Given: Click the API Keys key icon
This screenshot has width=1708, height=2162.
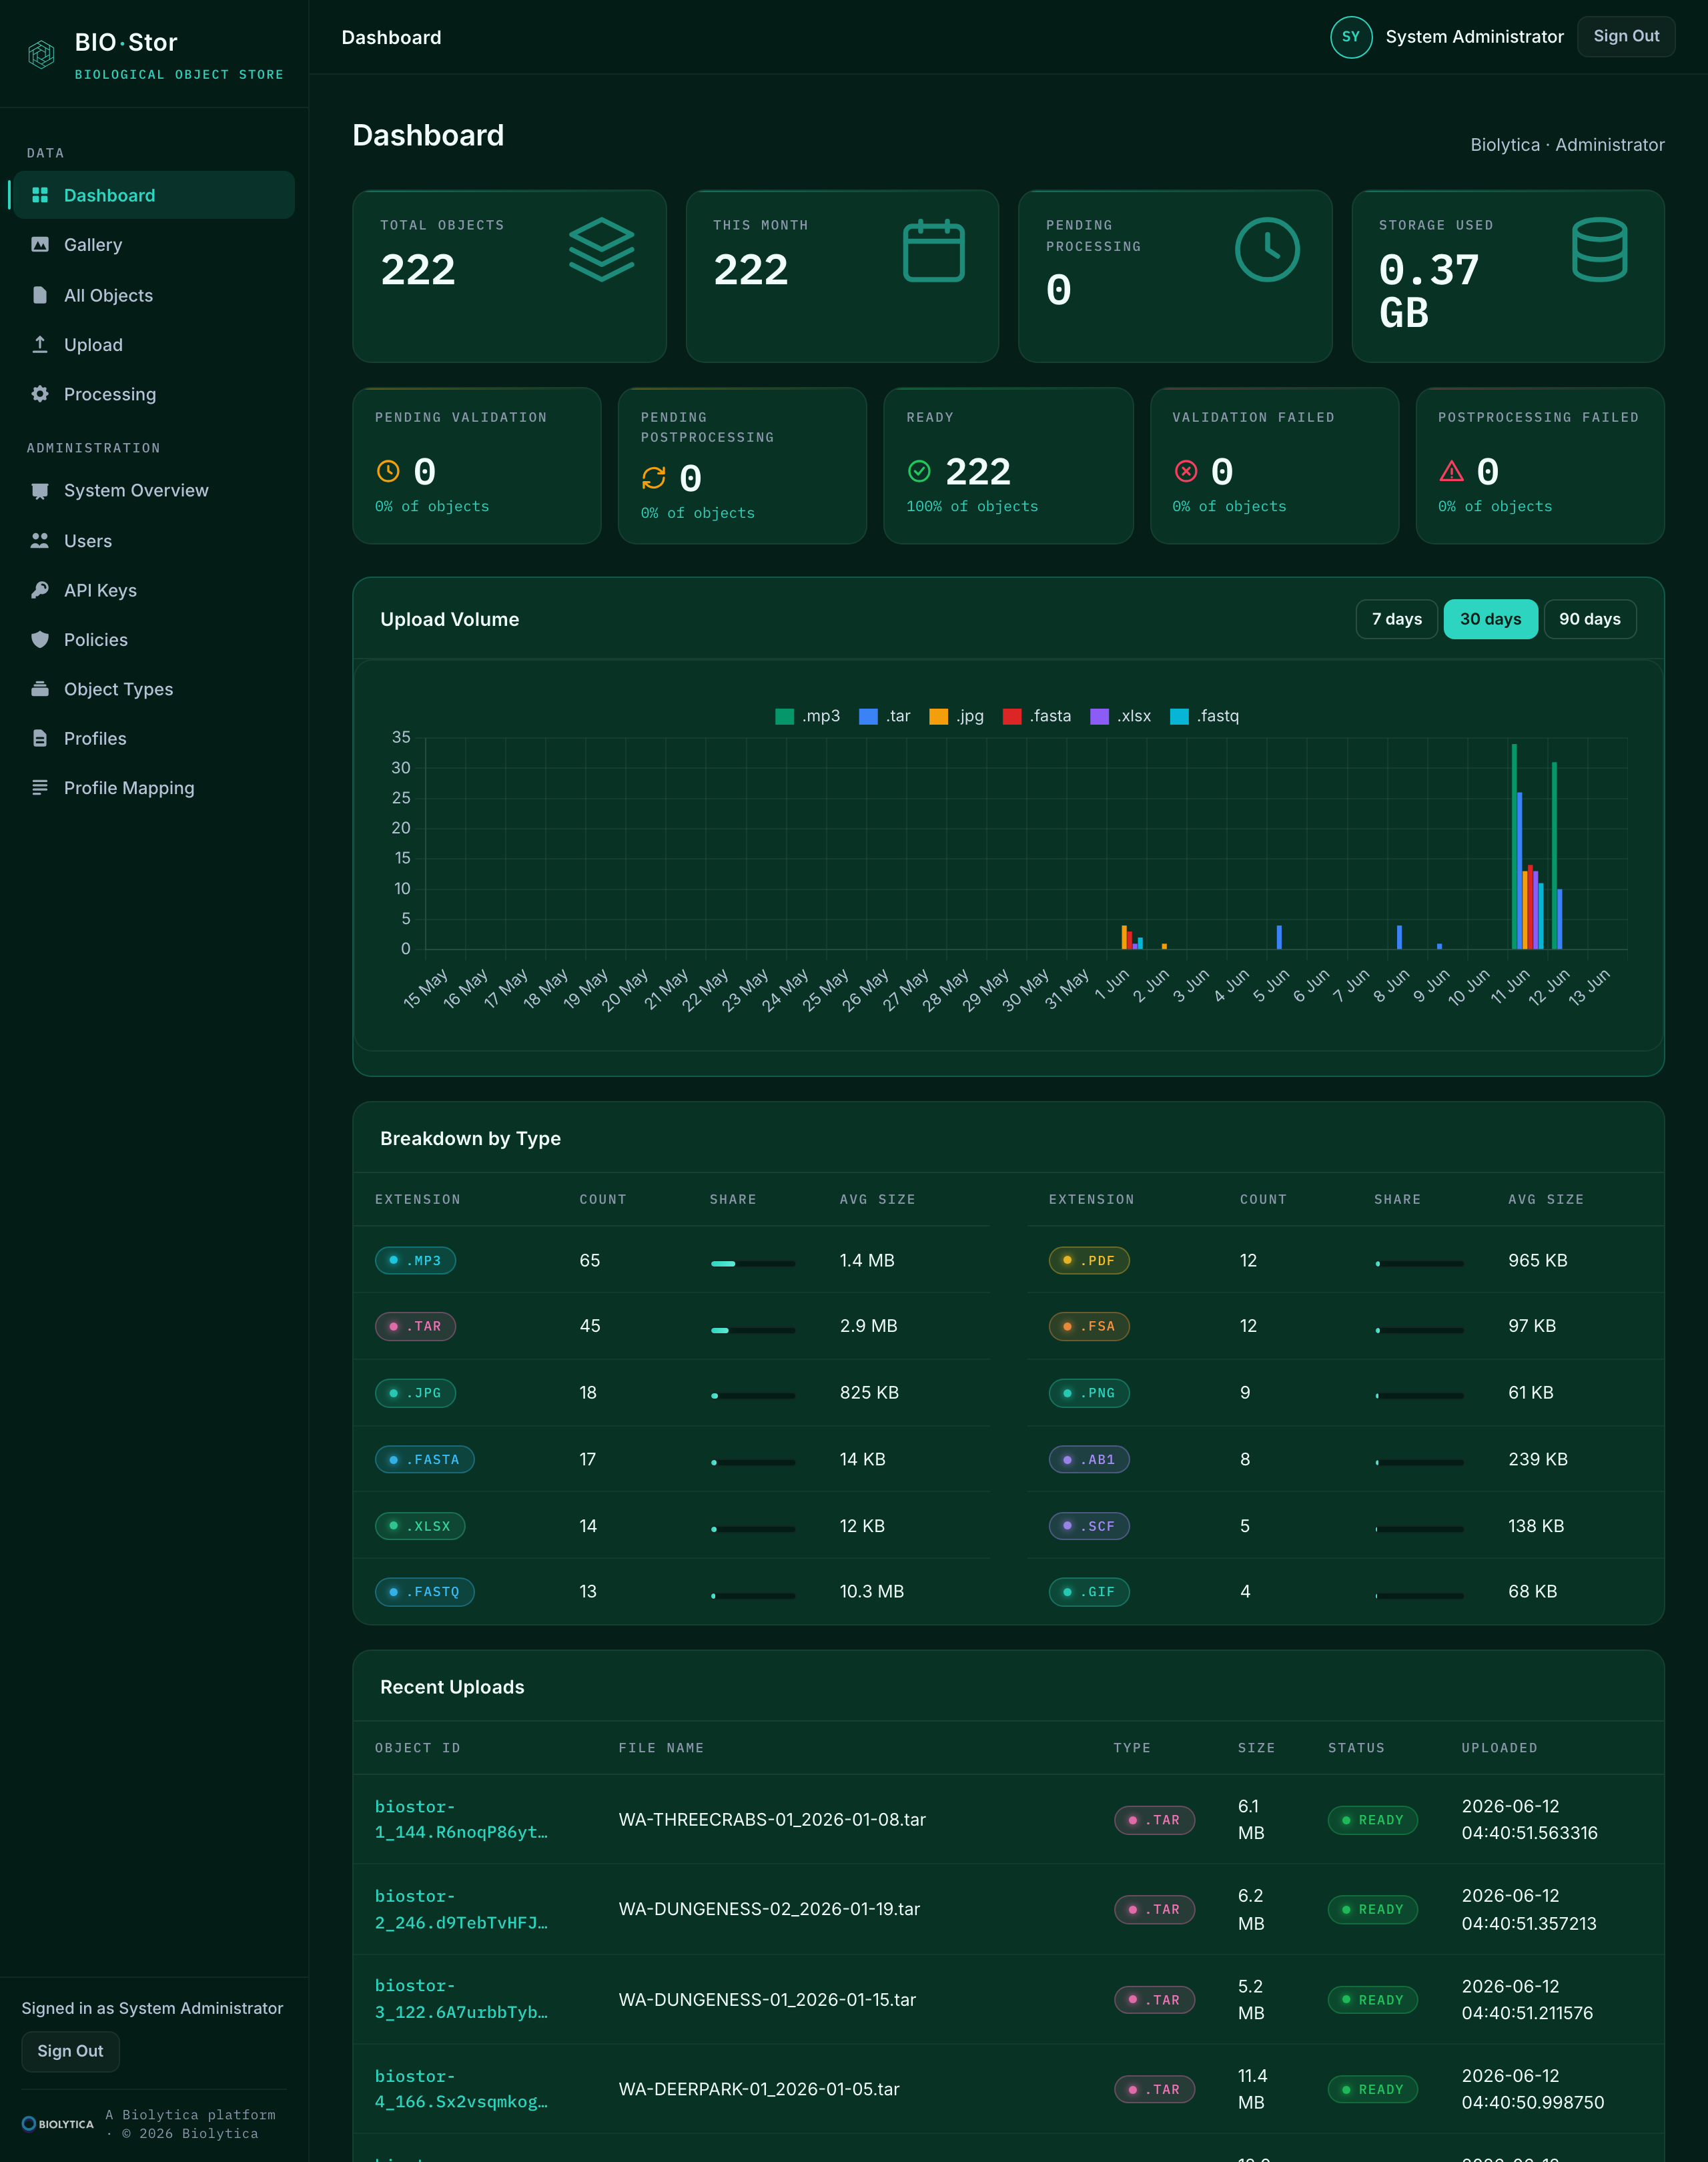Looking at the screenshot, I should [x=40, y=590].
